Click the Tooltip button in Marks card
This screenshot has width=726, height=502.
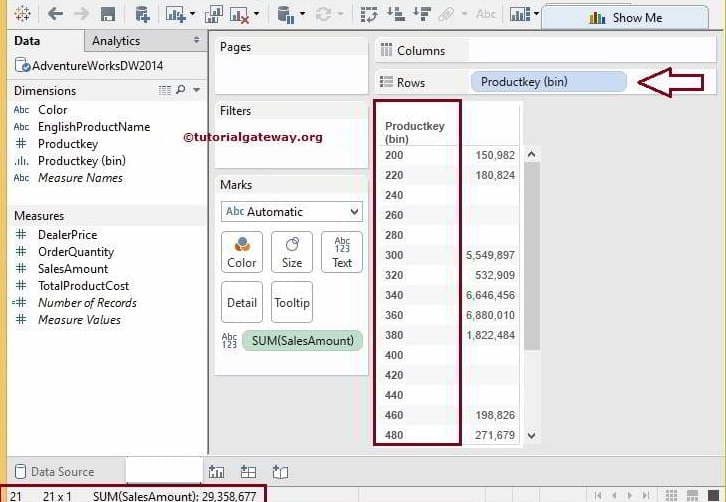(292, 302)
